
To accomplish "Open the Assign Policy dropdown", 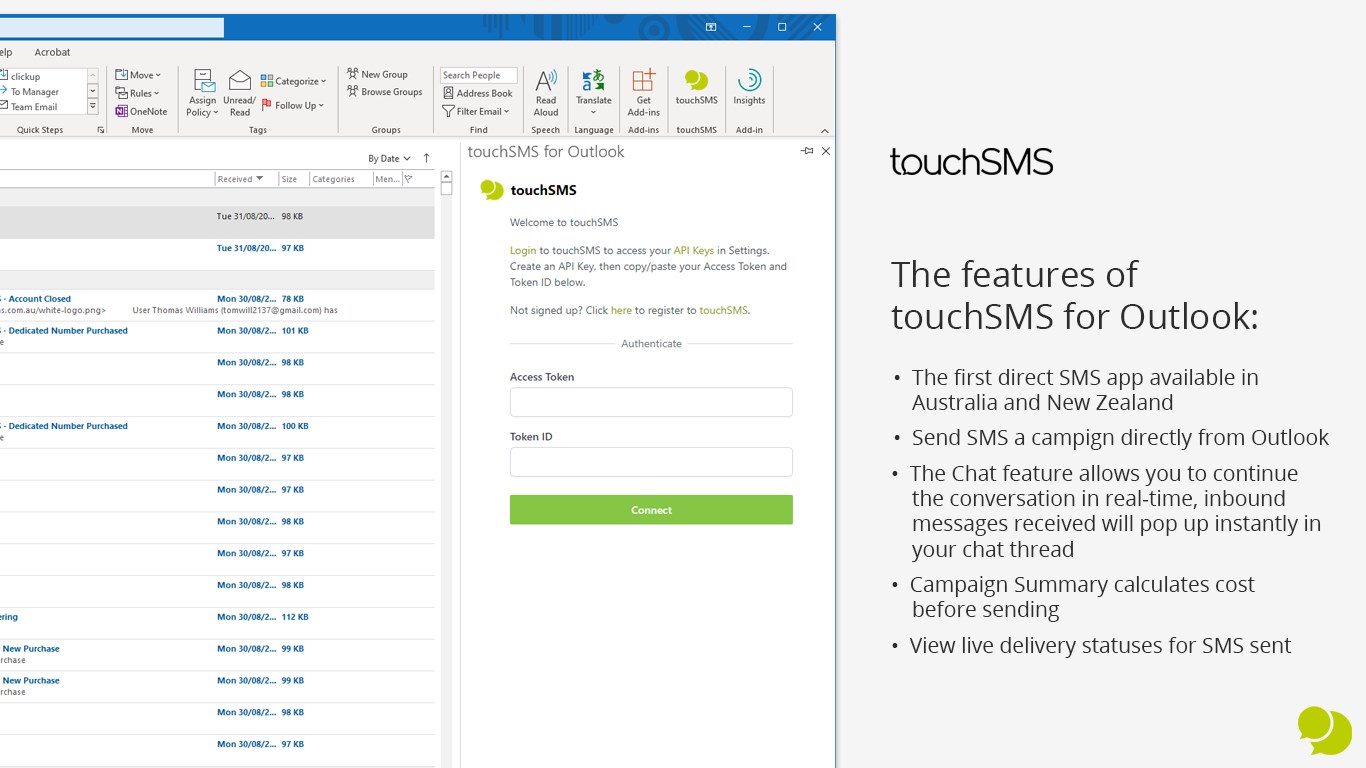I will pyautogui.click(x=203, y=93).
